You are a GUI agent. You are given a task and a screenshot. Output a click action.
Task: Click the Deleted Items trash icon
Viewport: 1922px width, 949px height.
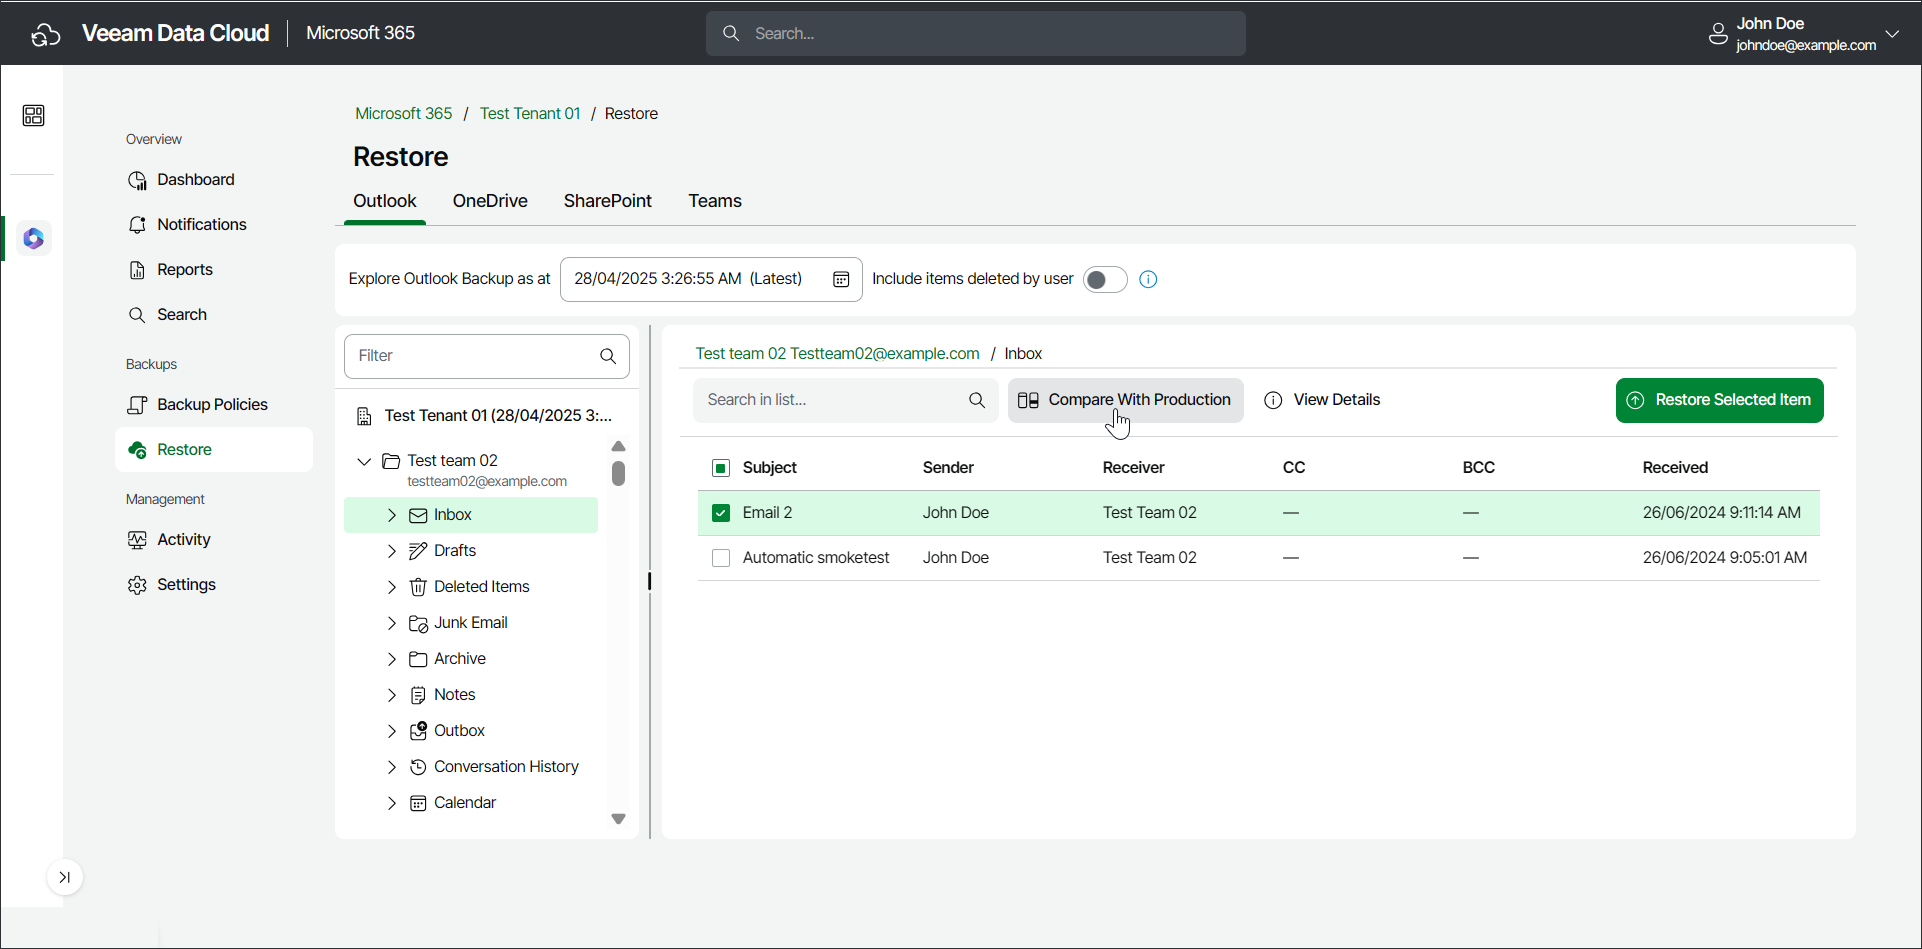coord(418,587)
